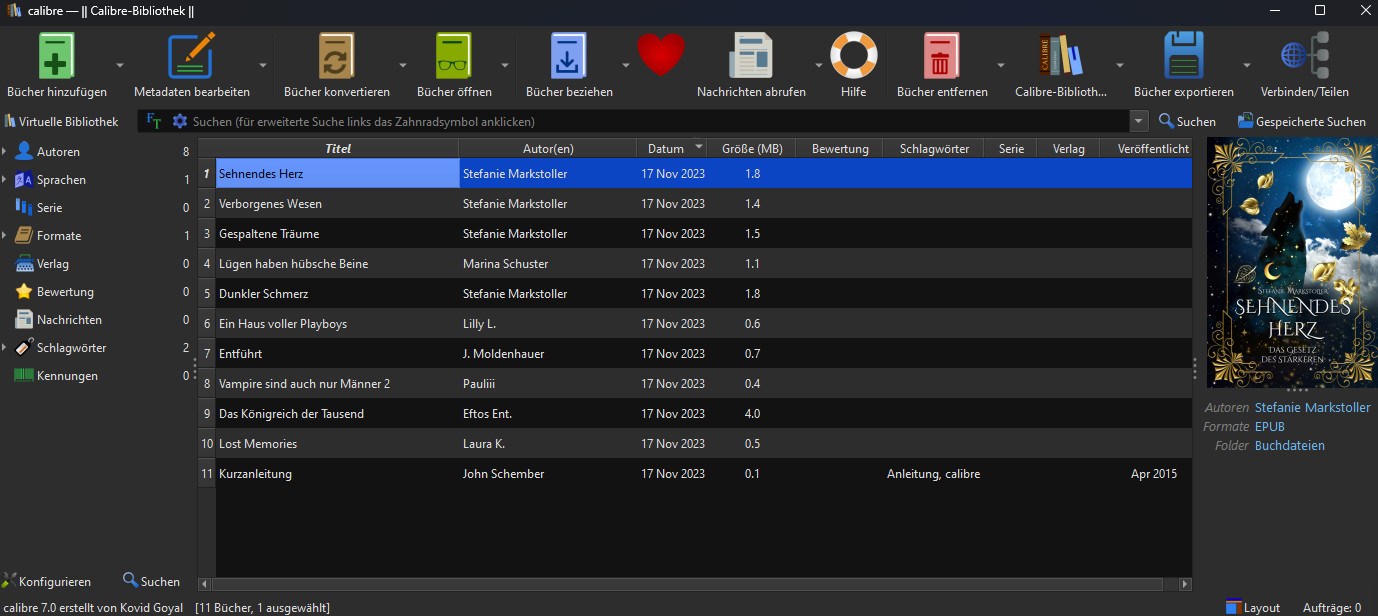Expand the Formate tree node arrow
Screen dimensions: 1378x616
(5, 236)
